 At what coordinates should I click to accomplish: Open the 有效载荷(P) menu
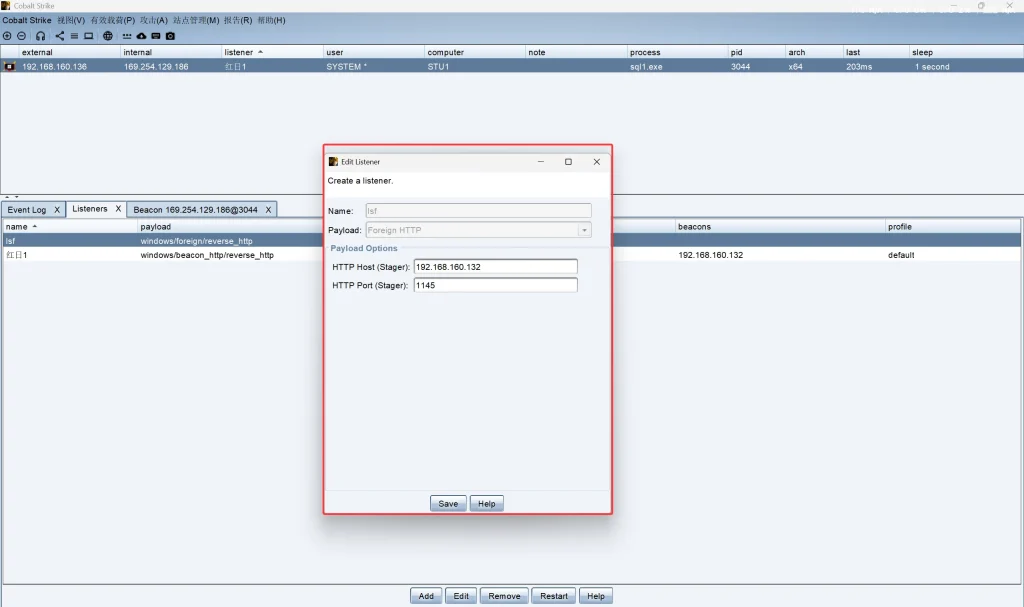pyautogui.click(x=112, y=20)
